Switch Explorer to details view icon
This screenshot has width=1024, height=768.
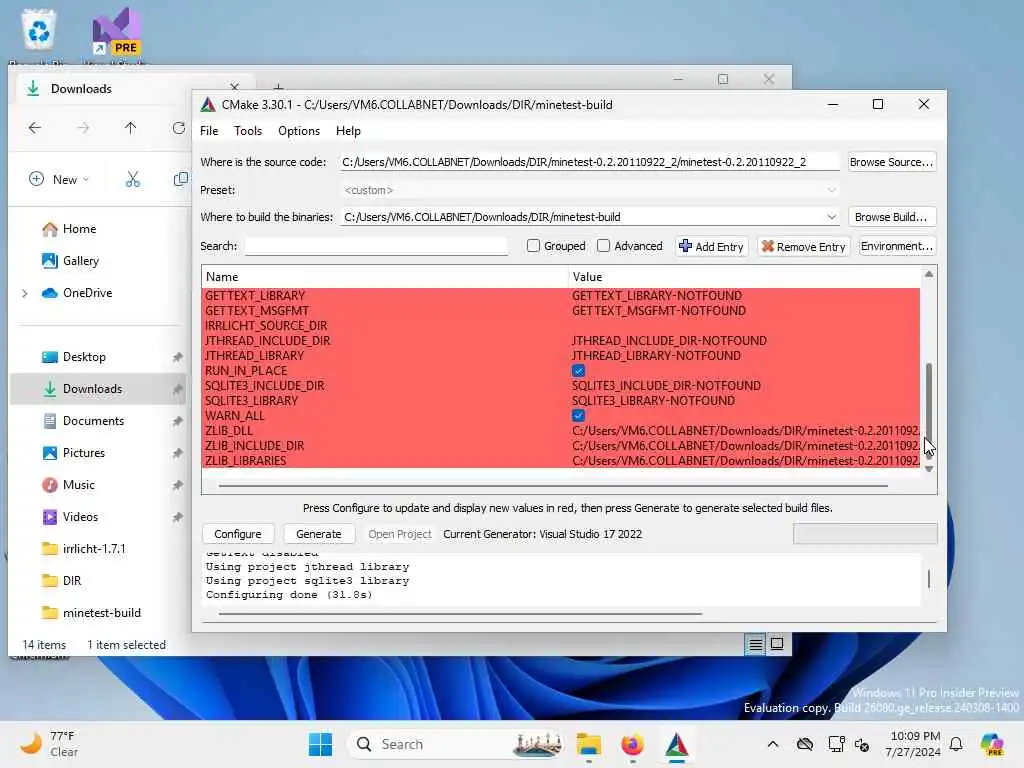(756, 645)
